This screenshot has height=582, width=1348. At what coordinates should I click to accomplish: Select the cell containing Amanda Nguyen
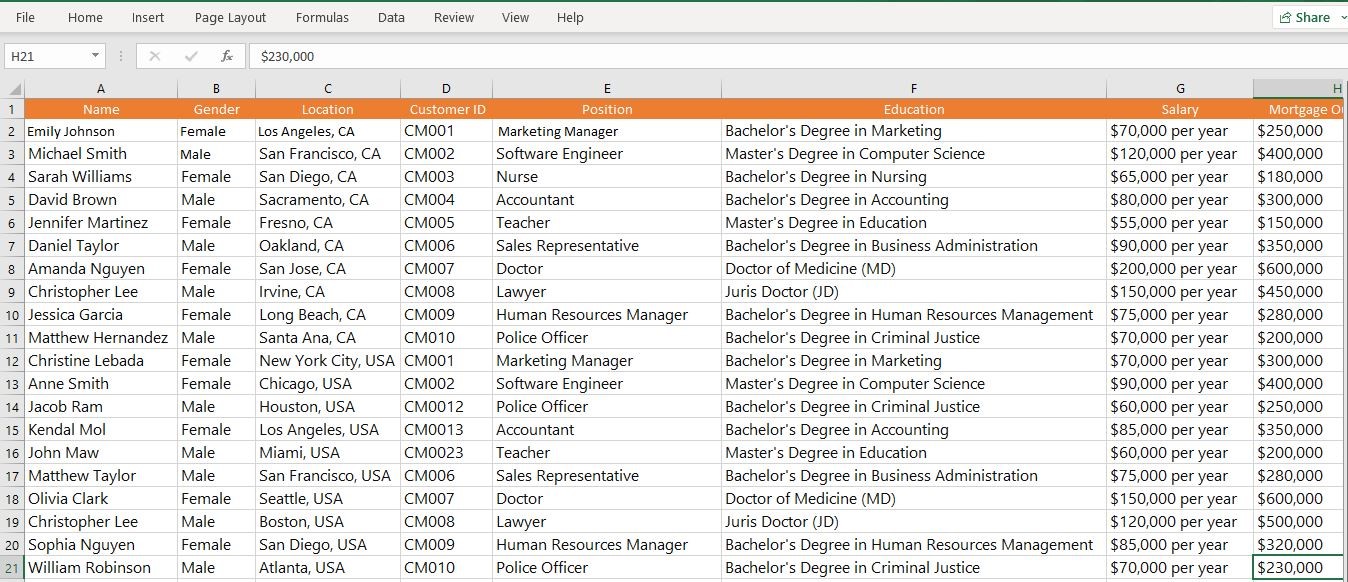click(x=100, y=269)
